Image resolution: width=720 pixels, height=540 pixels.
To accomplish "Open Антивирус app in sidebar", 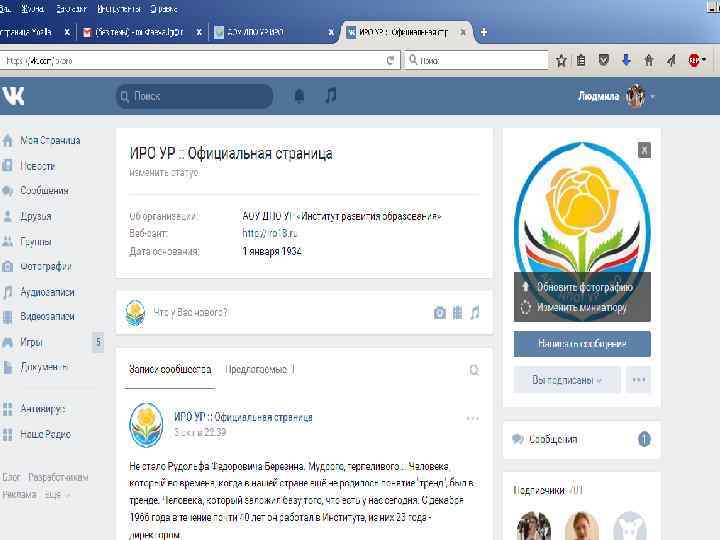I will 42,409.
